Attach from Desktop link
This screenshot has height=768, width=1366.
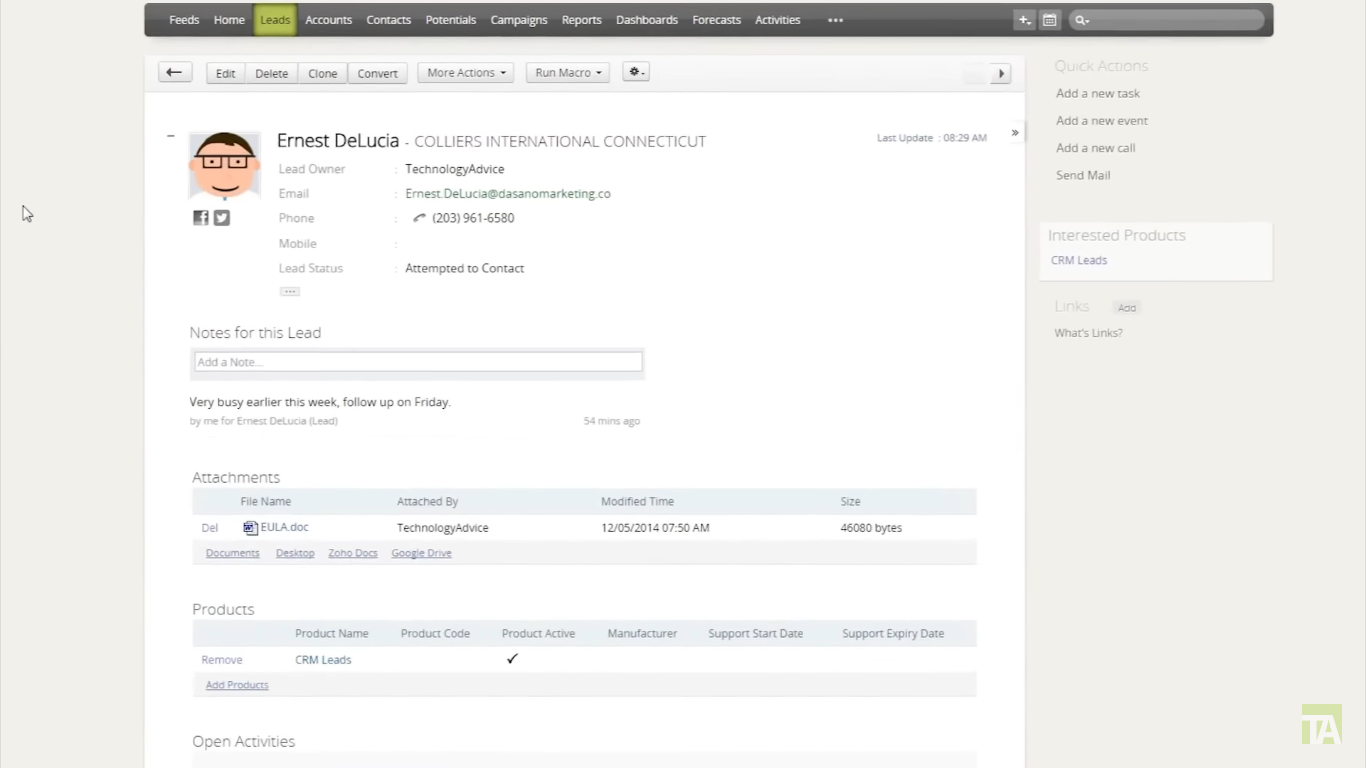tap(295, 553)
